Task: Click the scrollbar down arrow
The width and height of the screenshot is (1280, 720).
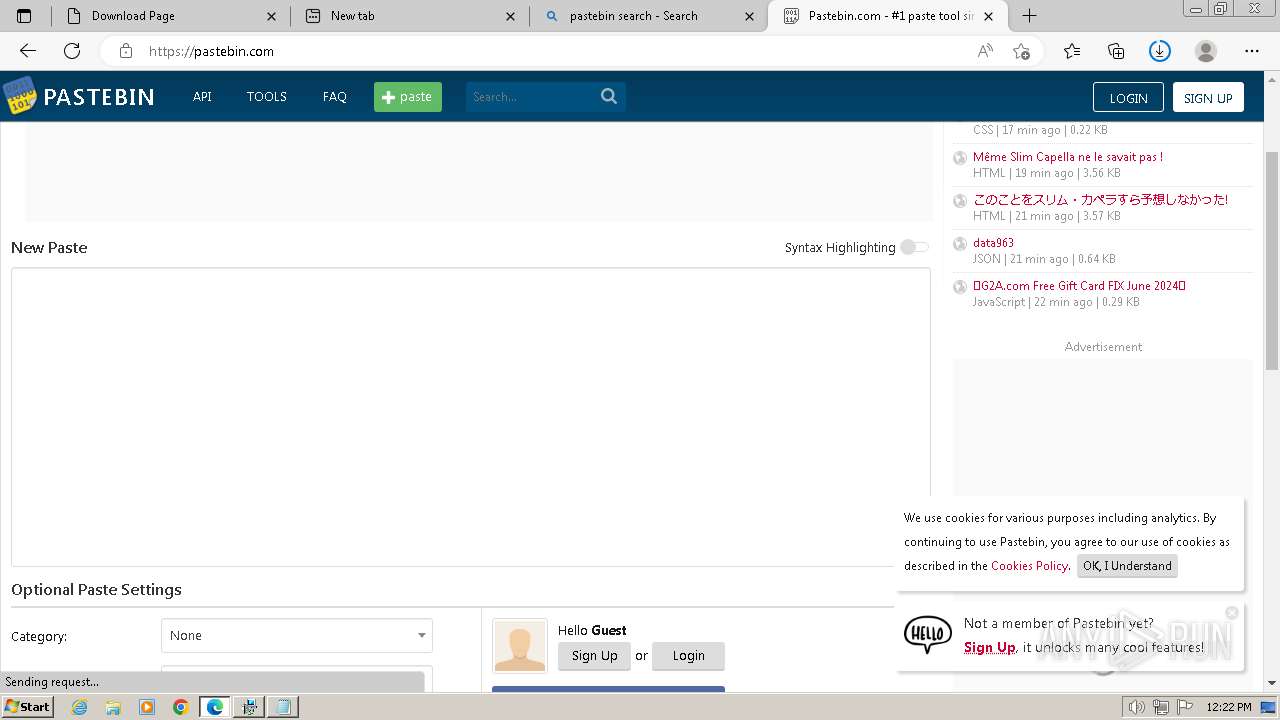Action: [x=1272, y=683]
